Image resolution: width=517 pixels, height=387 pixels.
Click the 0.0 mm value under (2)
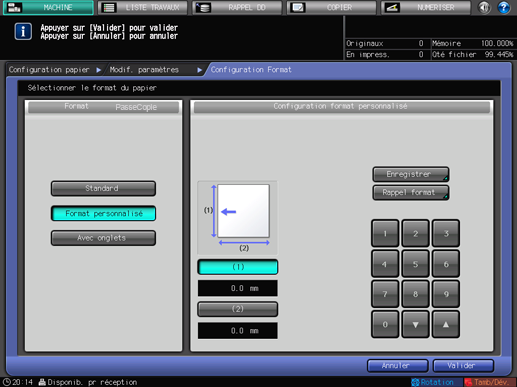[238, 331]
